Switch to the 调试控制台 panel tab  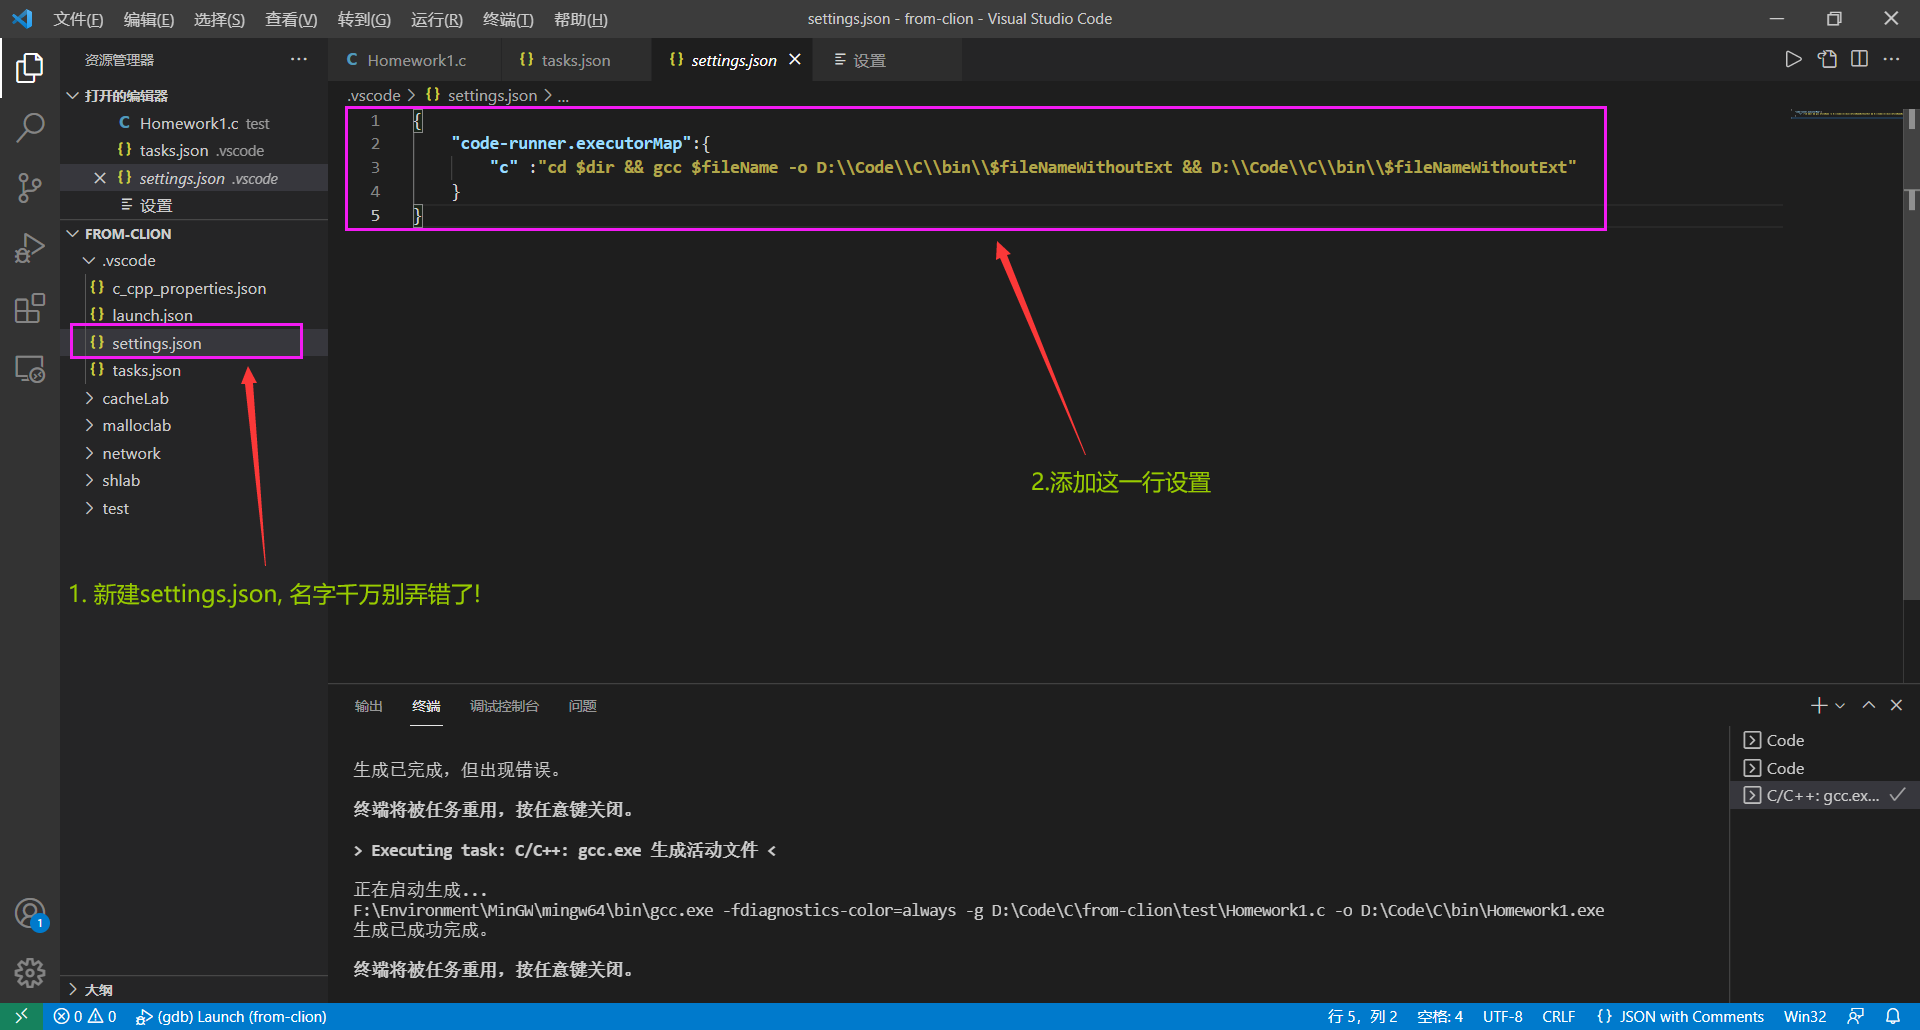[505, 705]
